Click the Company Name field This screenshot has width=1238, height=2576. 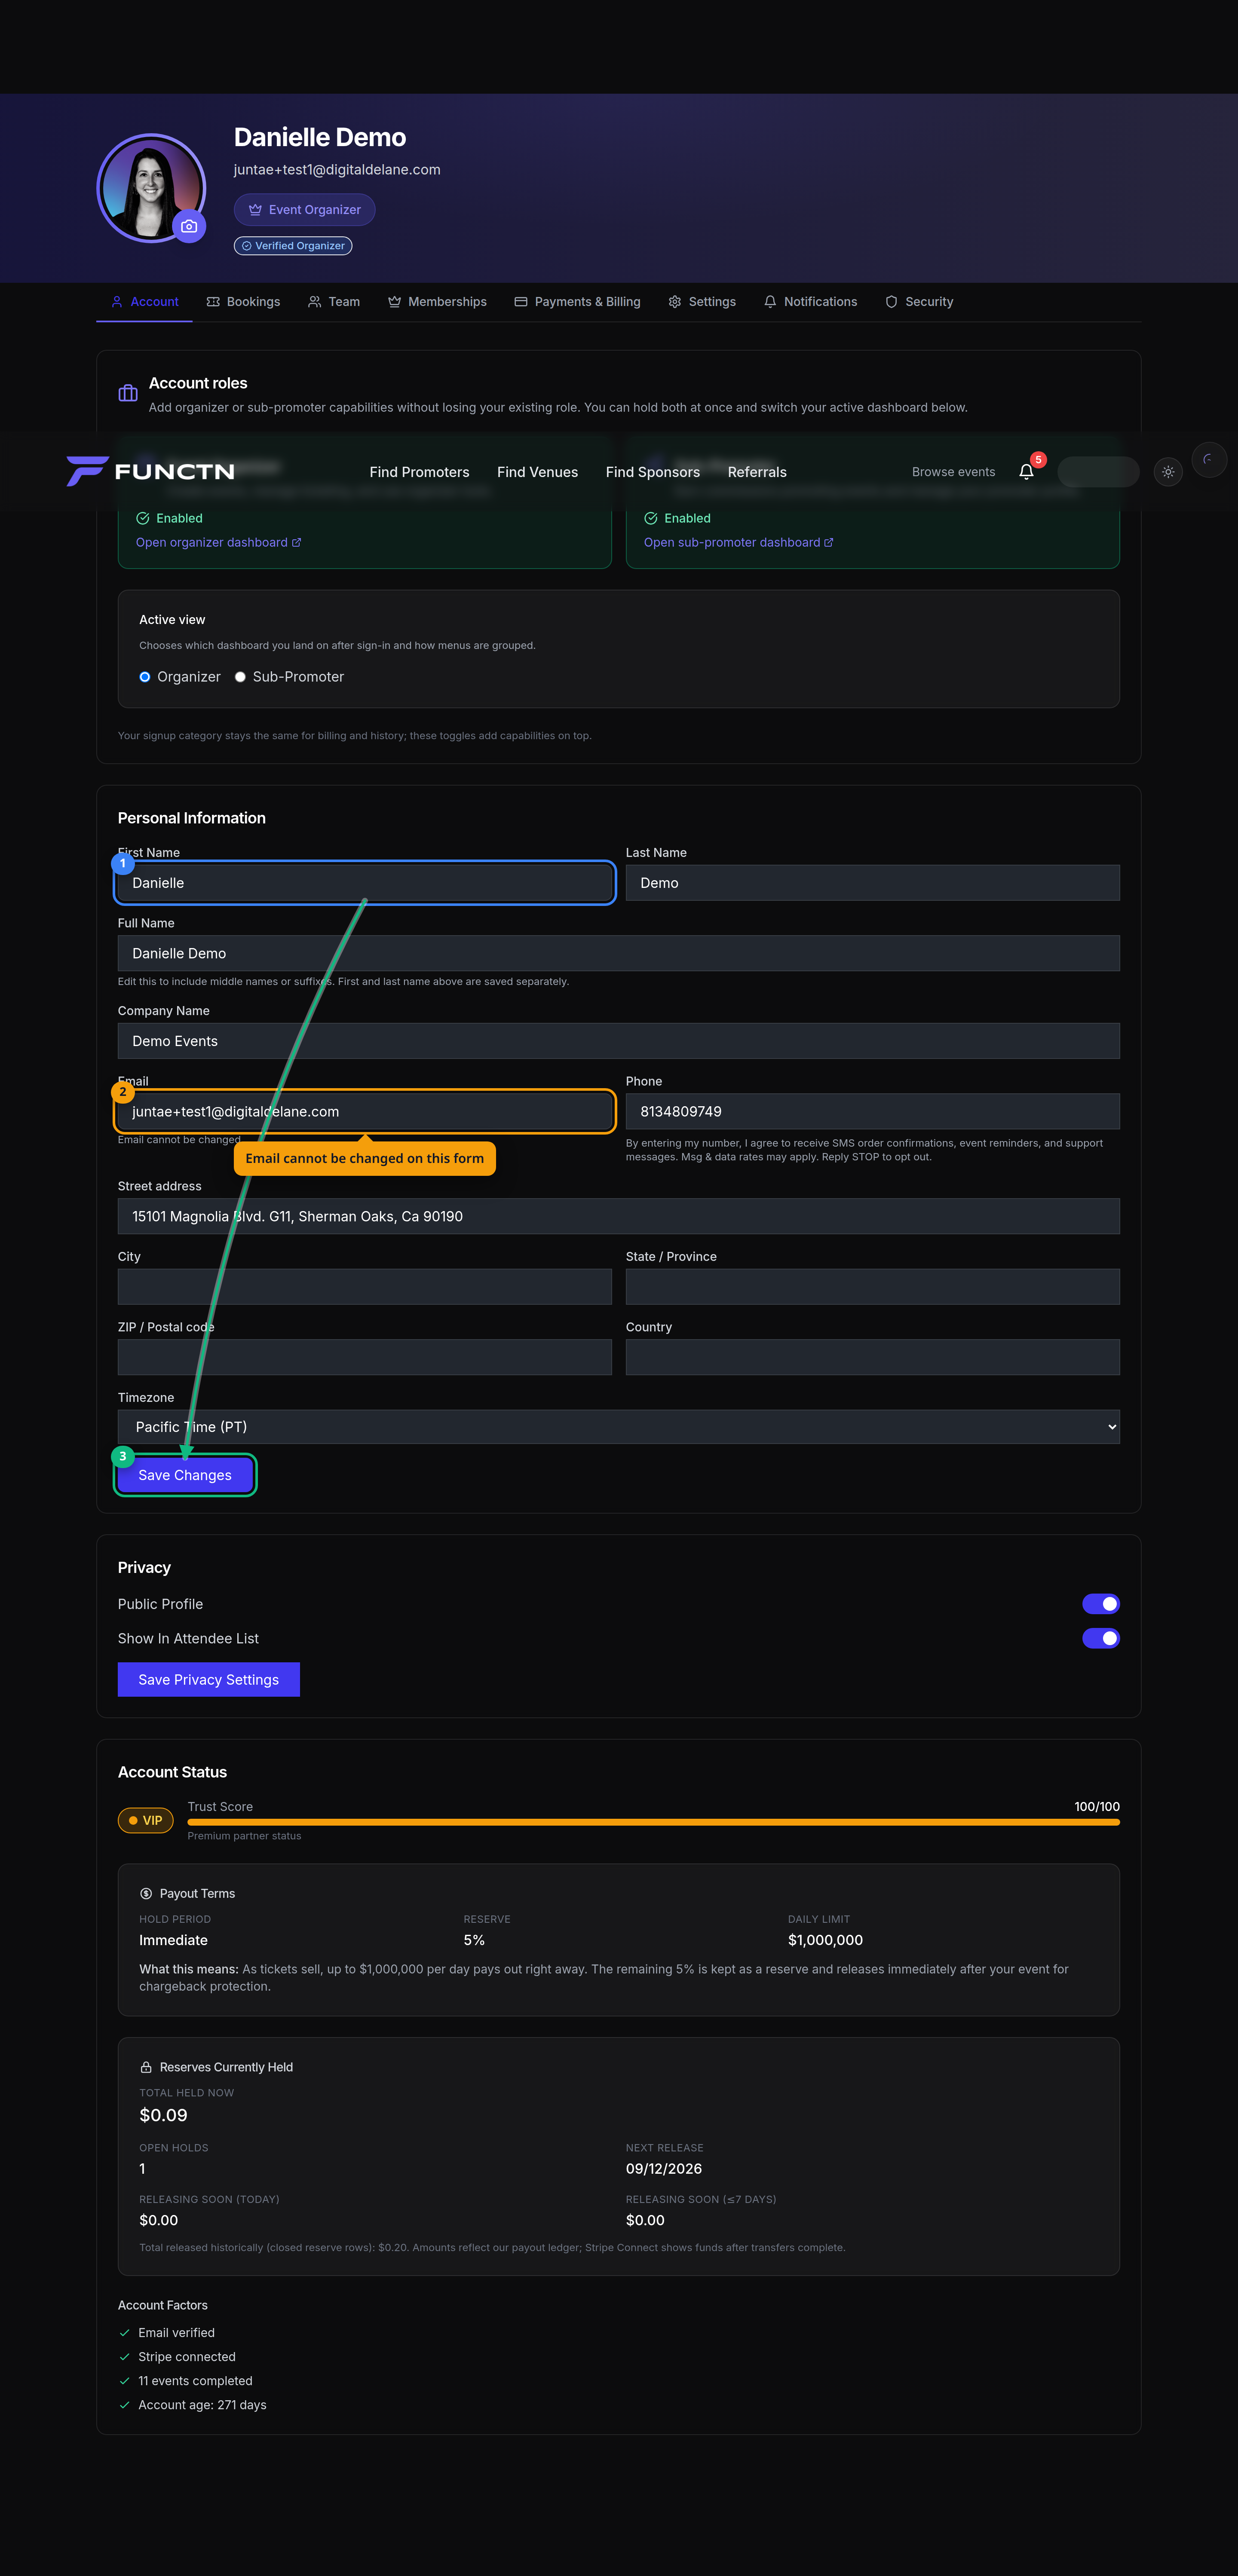pos(619,1041)
